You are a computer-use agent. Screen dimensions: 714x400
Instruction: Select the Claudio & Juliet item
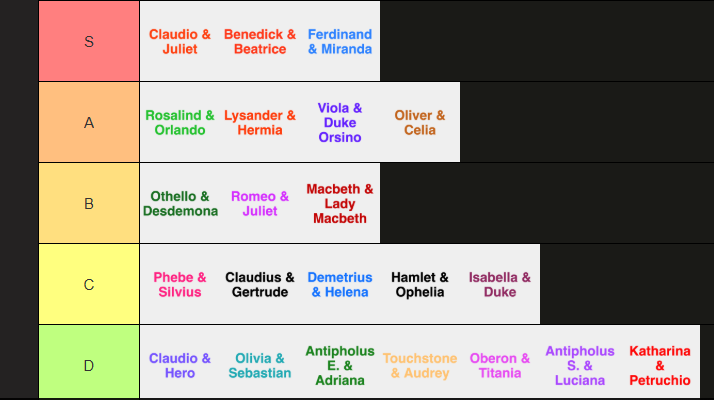[x=180, y=42]
